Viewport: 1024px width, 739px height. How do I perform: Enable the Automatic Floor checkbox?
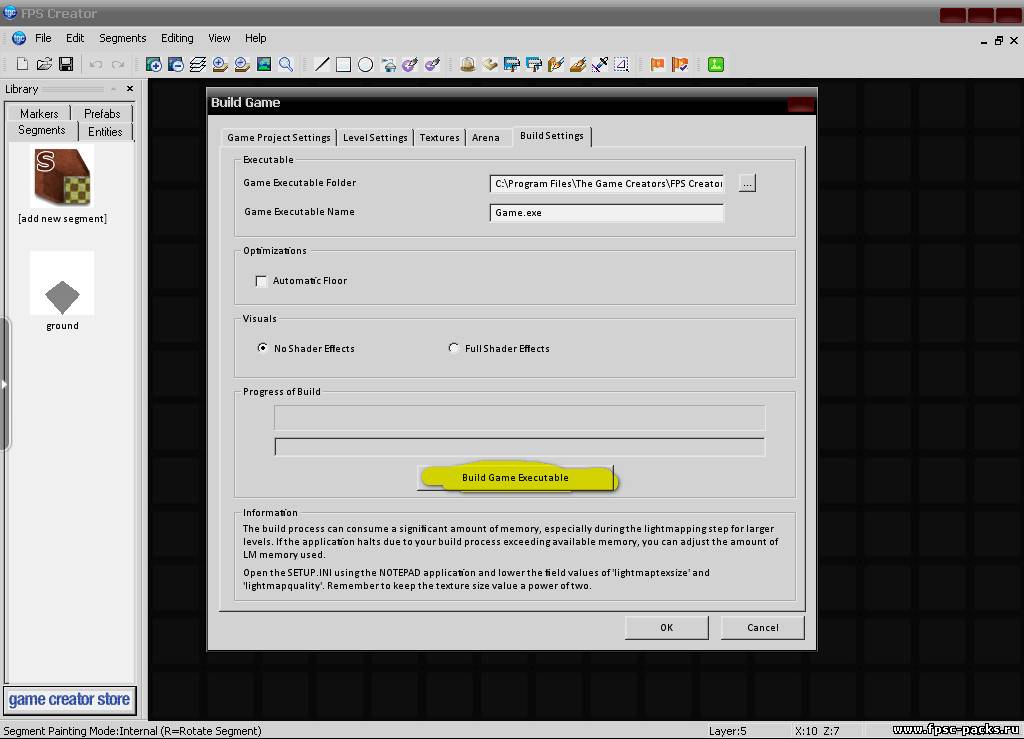(262, 281)
